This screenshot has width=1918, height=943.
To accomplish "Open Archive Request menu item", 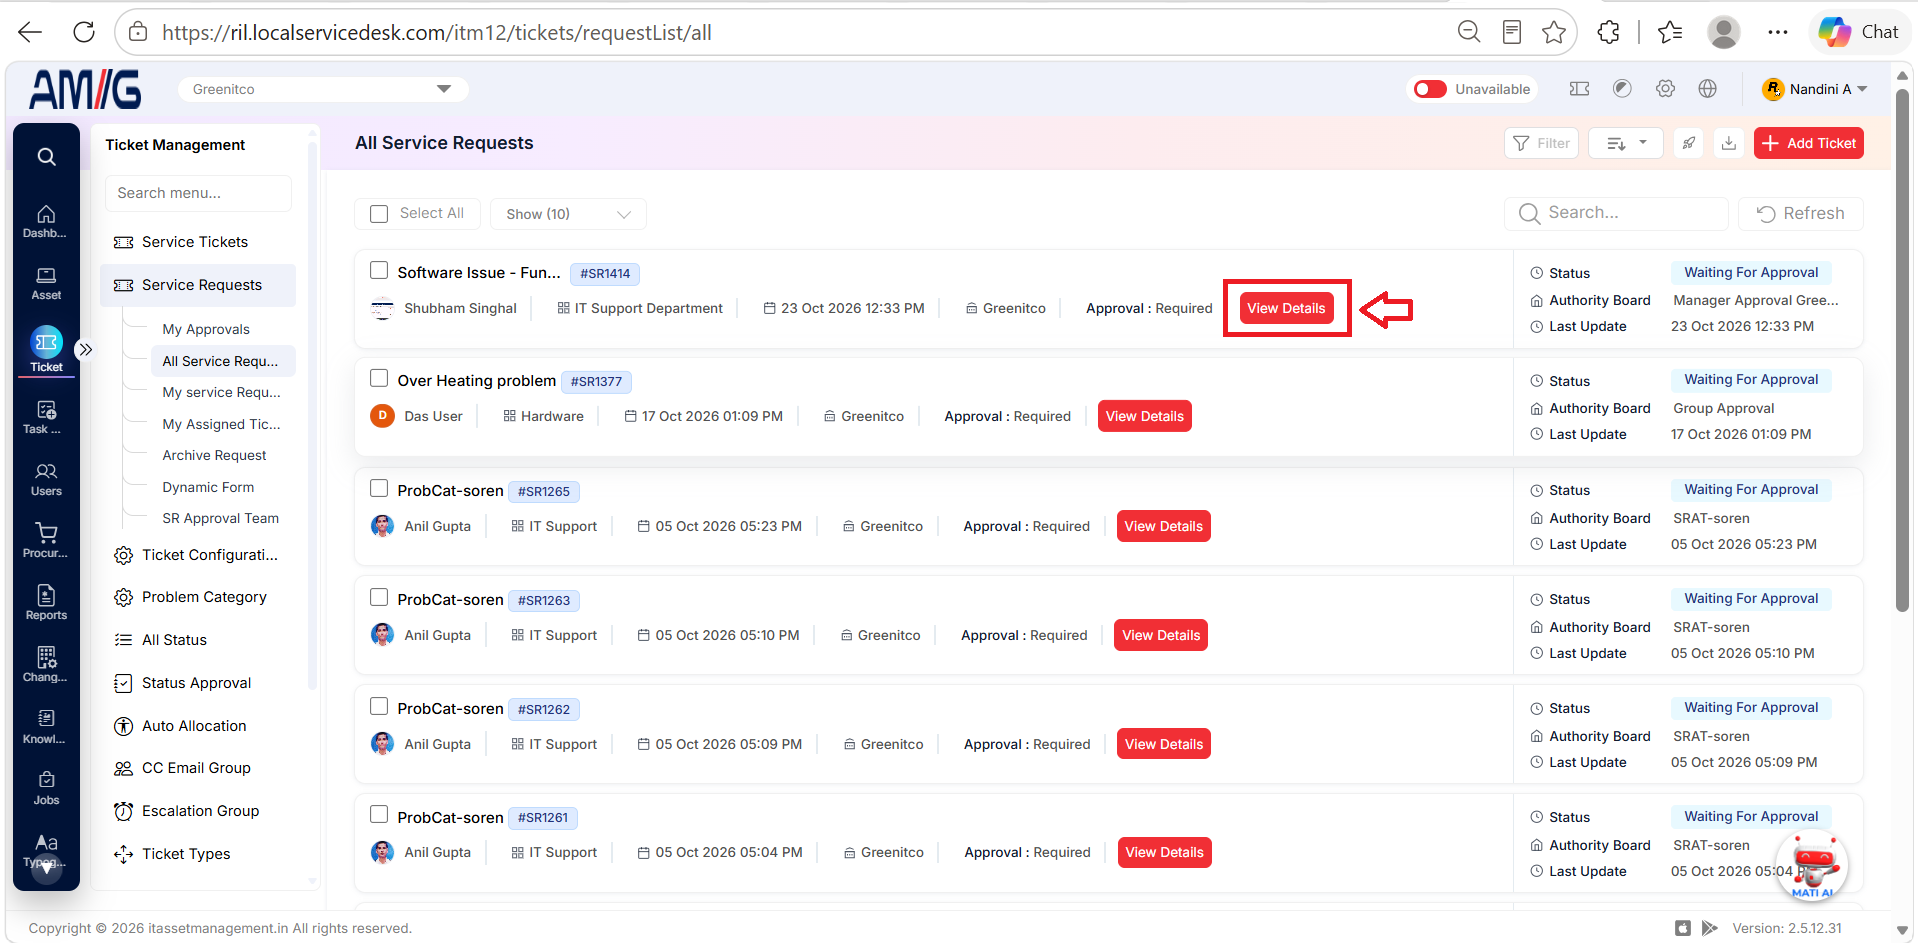I will pyautogui.click(x=214, y=455).
